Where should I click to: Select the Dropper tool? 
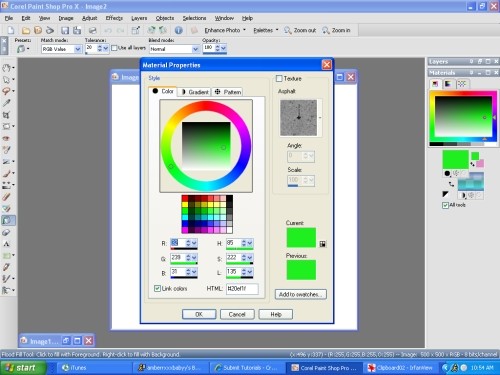[6, 103]
